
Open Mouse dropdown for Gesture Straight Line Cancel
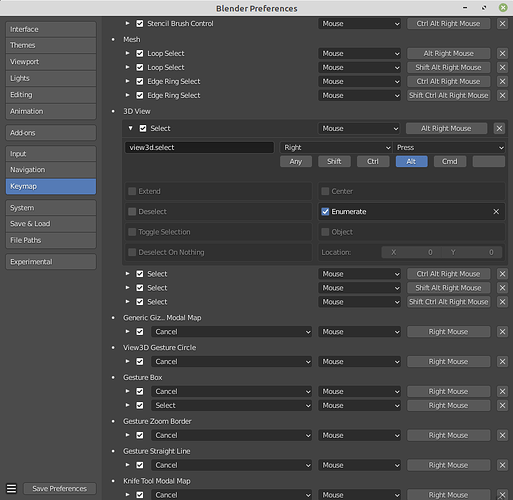tap(359, 465)
